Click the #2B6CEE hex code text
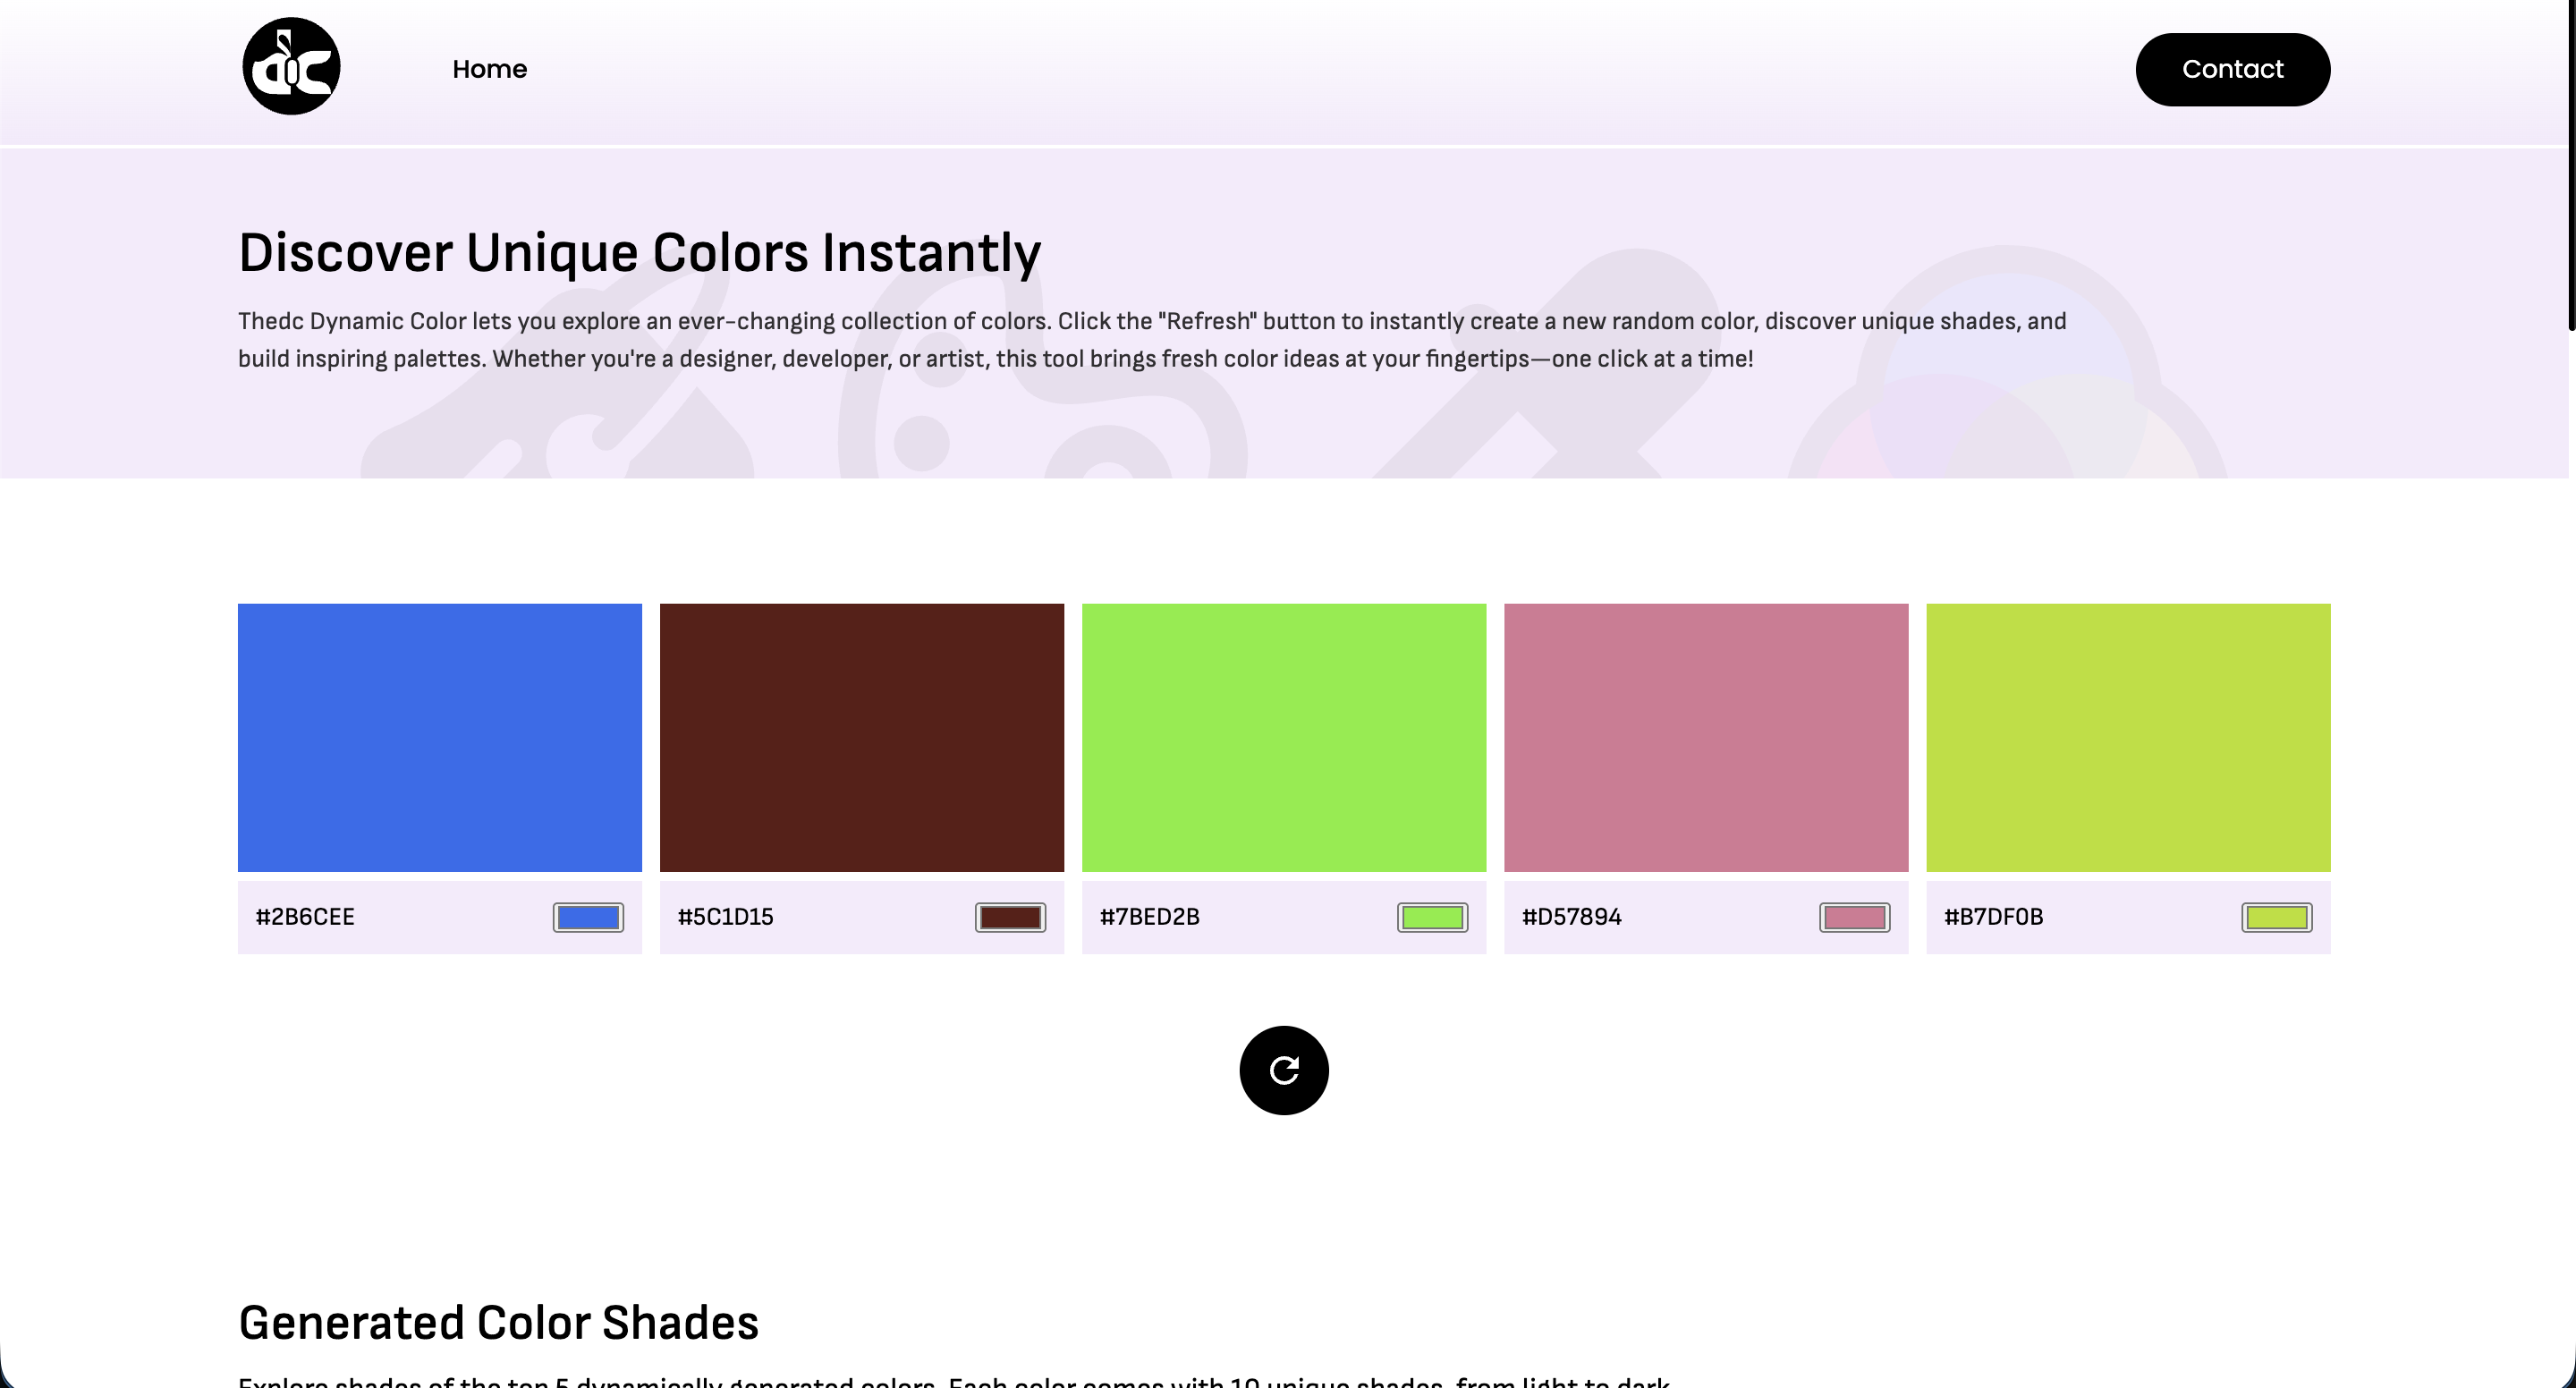This screenshot has width=2576, height=1388. 305,917
